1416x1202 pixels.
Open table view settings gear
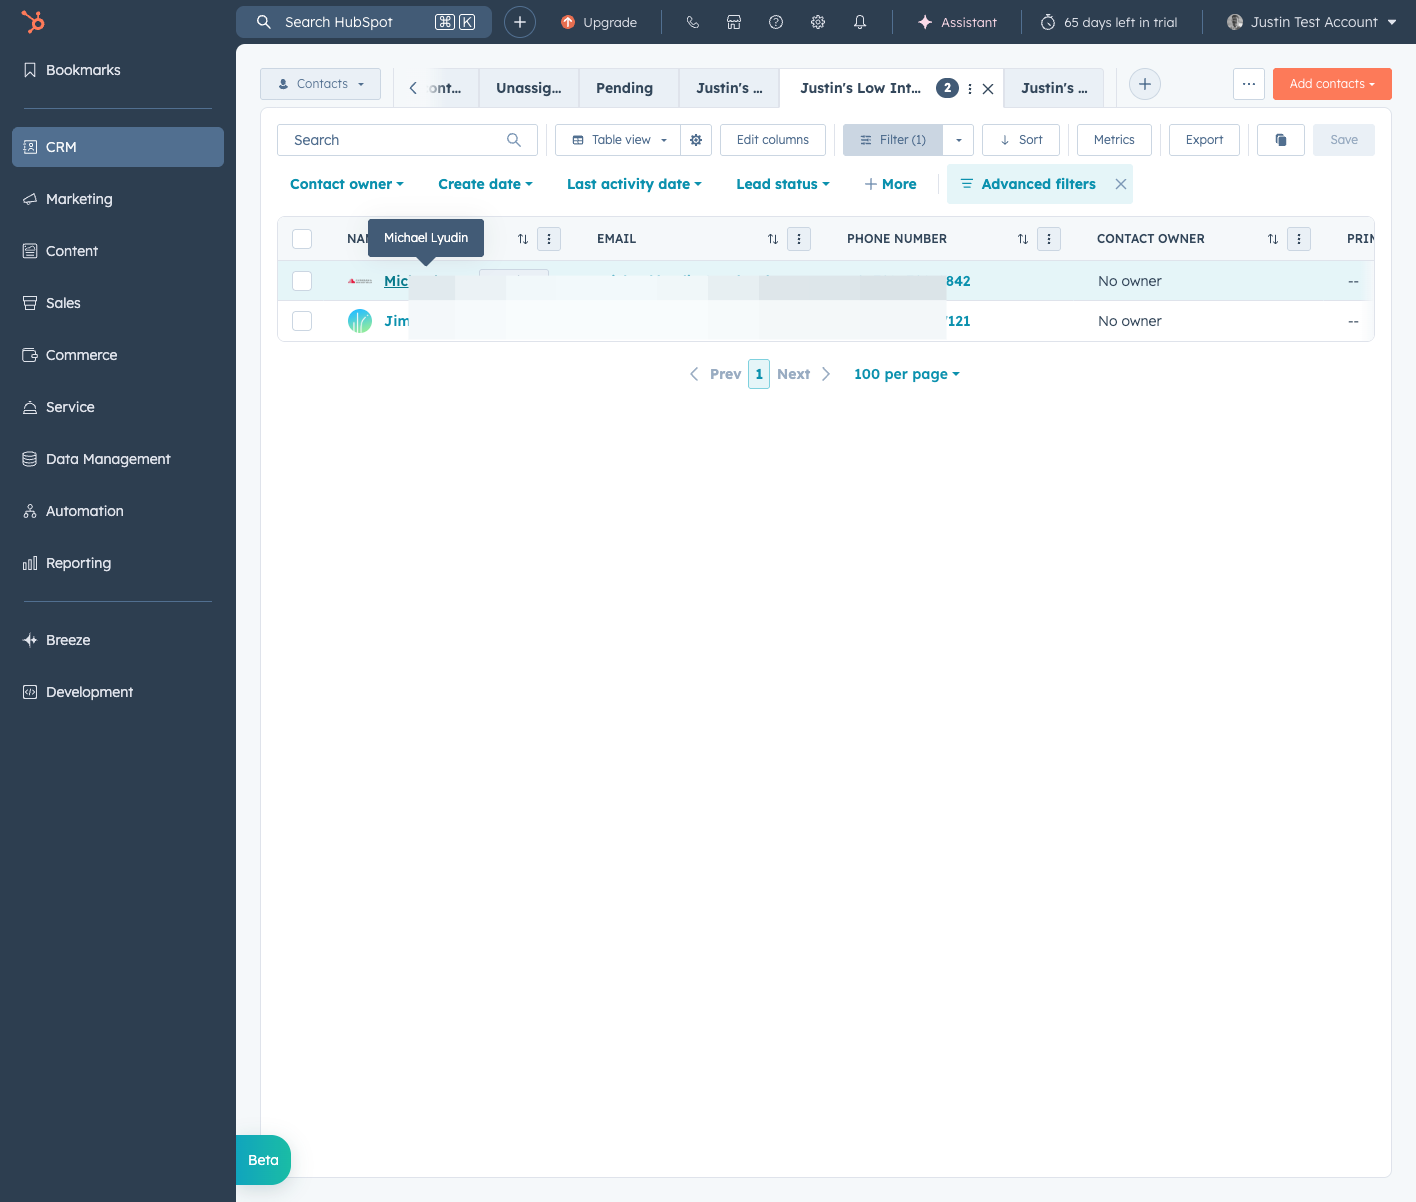696,140
